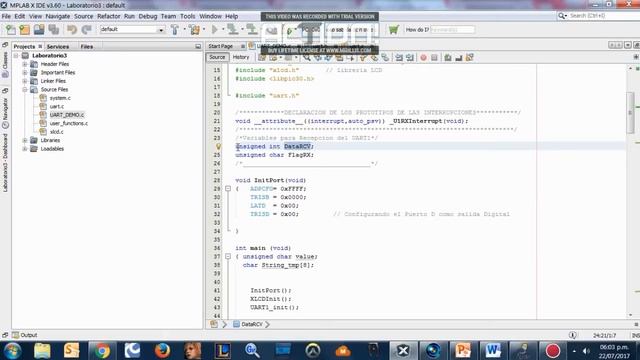This screenshot has width=640, height=360.
Task: Switch to the Services tab
Action: click(58, 47)
